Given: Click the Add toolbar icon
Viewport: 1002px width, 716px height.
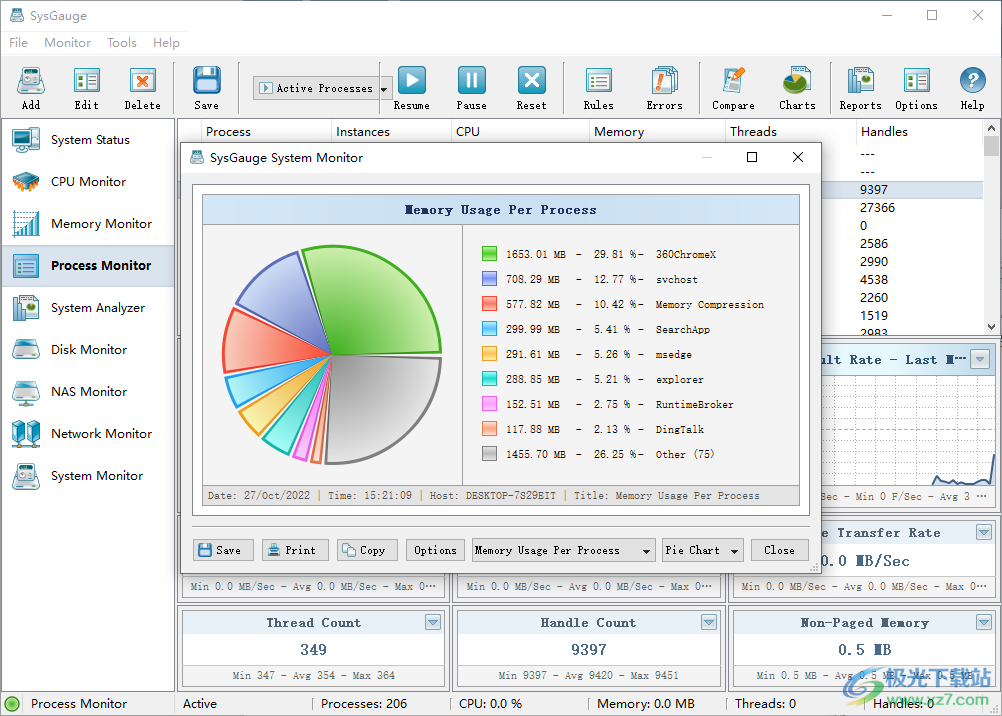Looking at the screenshot, I should 31,88.
